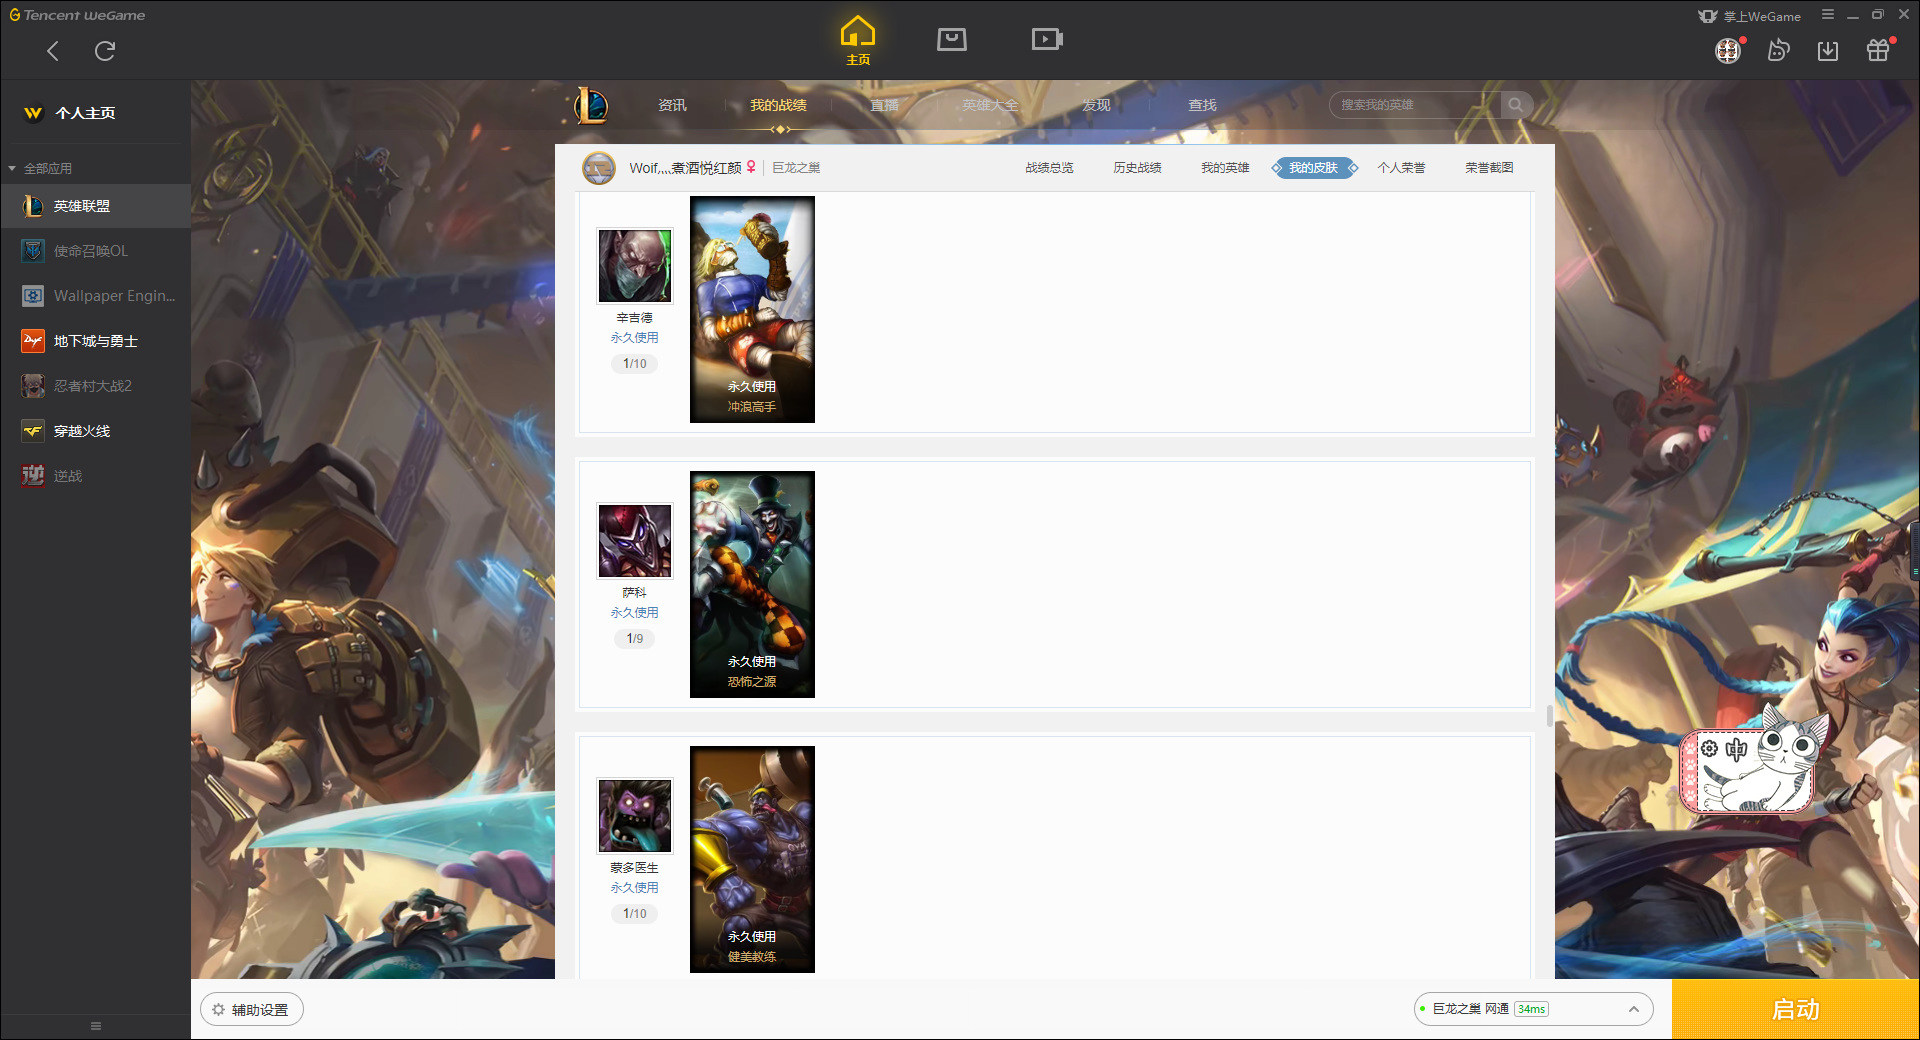
Task: Open the friends chat icon
Action: point(1778,51)
